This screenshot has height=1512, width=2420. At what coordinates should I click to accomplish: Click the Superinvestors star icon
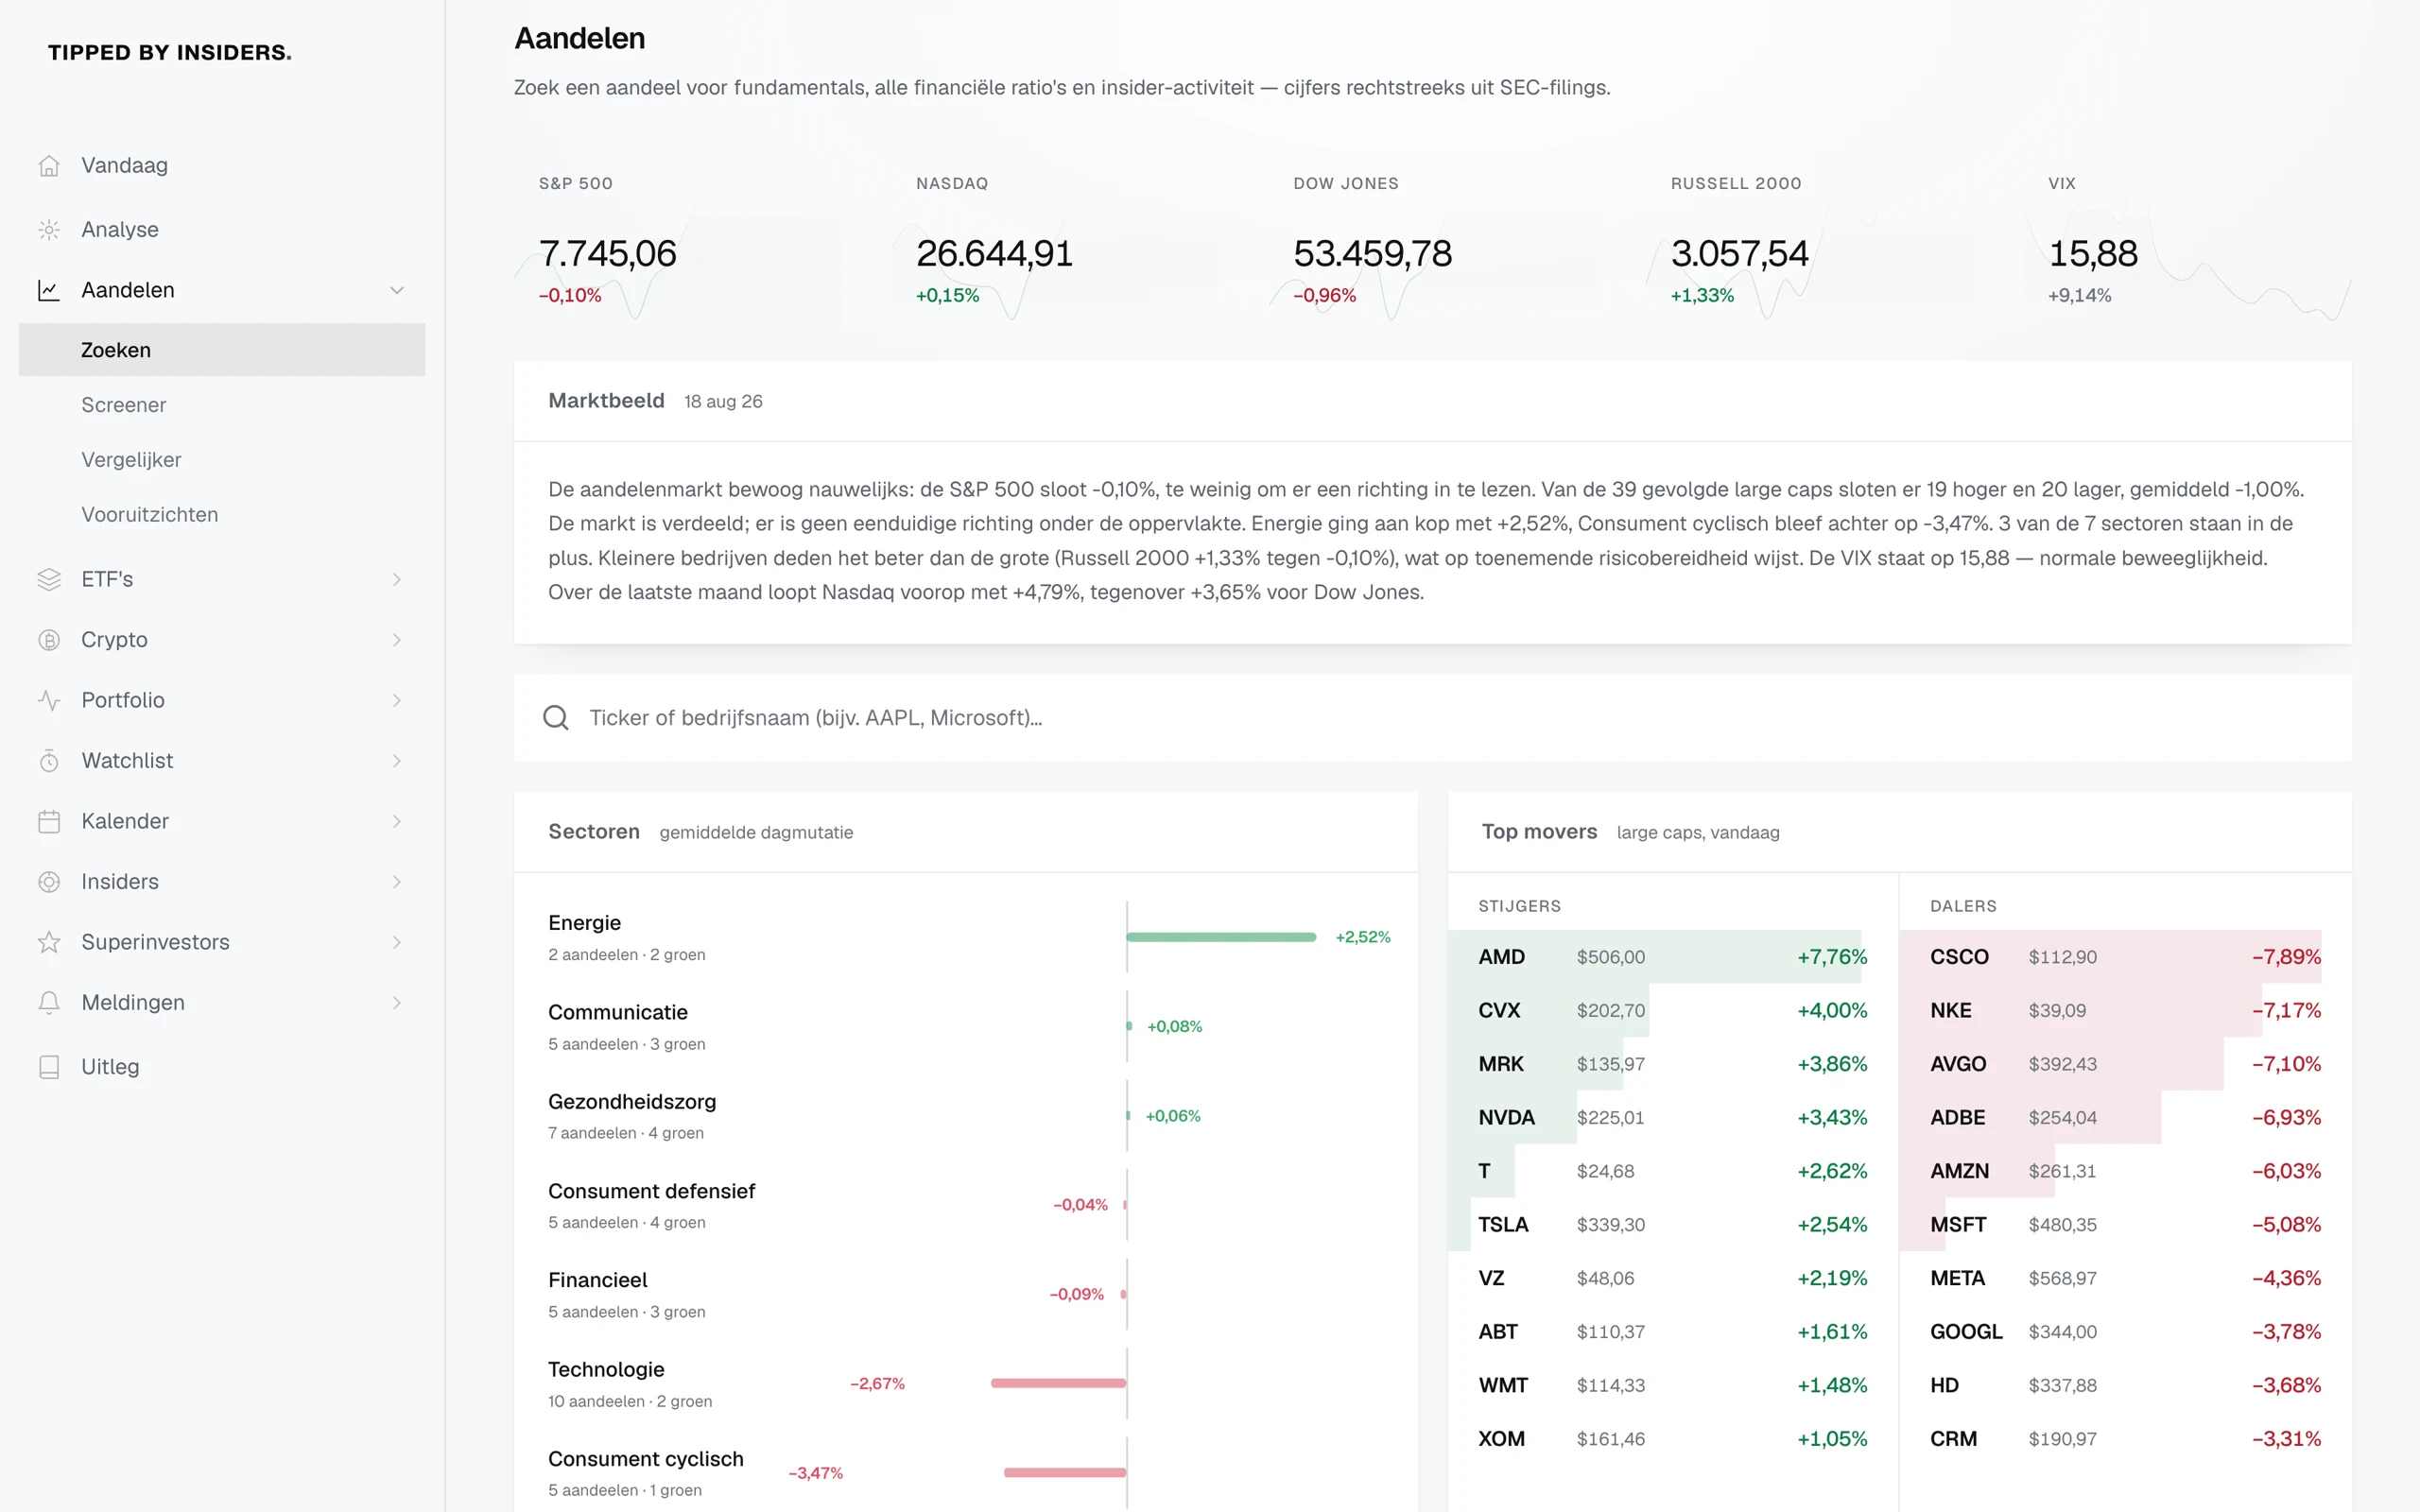[x=49, y=942]
